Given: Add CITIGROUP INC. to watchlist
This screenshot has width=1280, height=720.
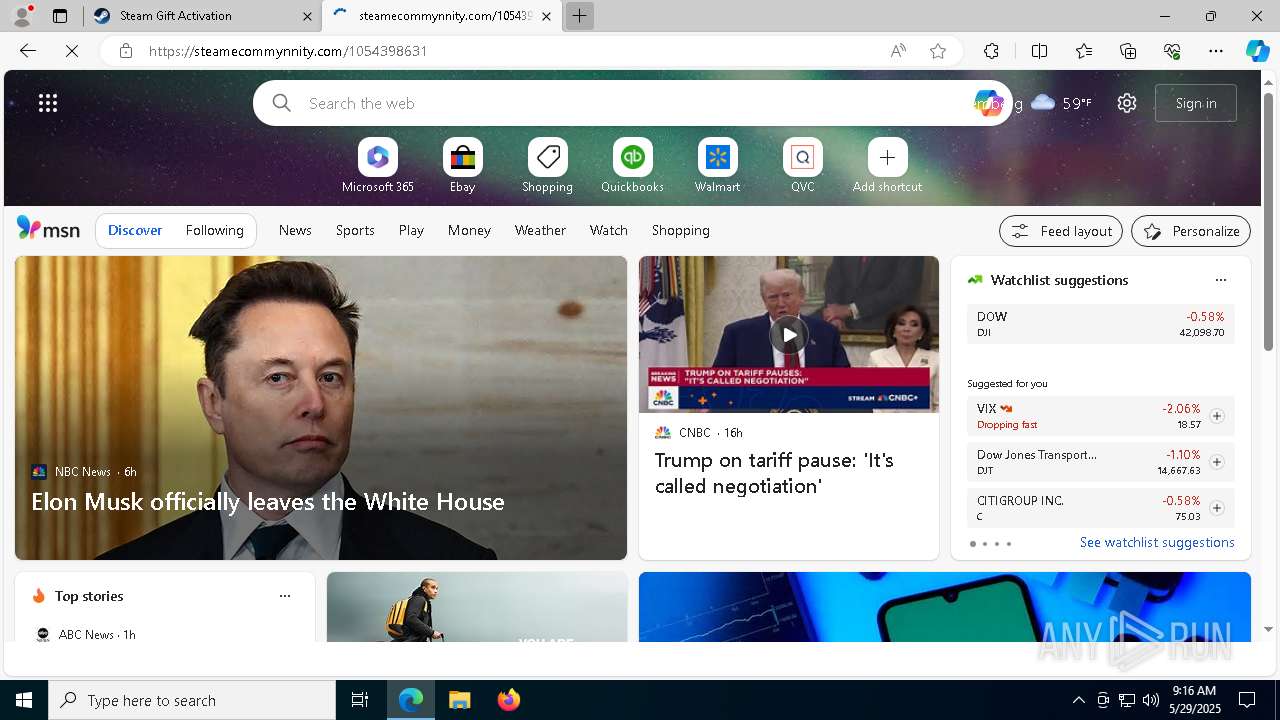Looking at the screenshot, I should (x=1216, y=508).
